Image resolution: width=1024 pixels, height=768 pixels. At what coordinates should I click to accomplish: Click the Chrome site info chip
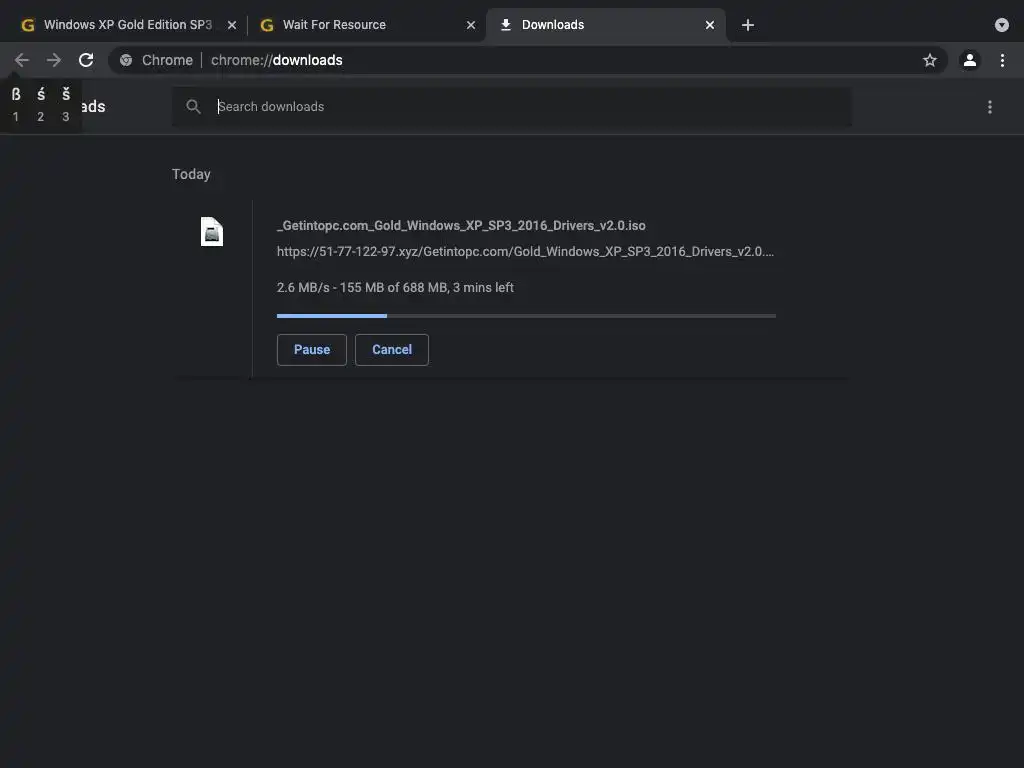[156, 60]
